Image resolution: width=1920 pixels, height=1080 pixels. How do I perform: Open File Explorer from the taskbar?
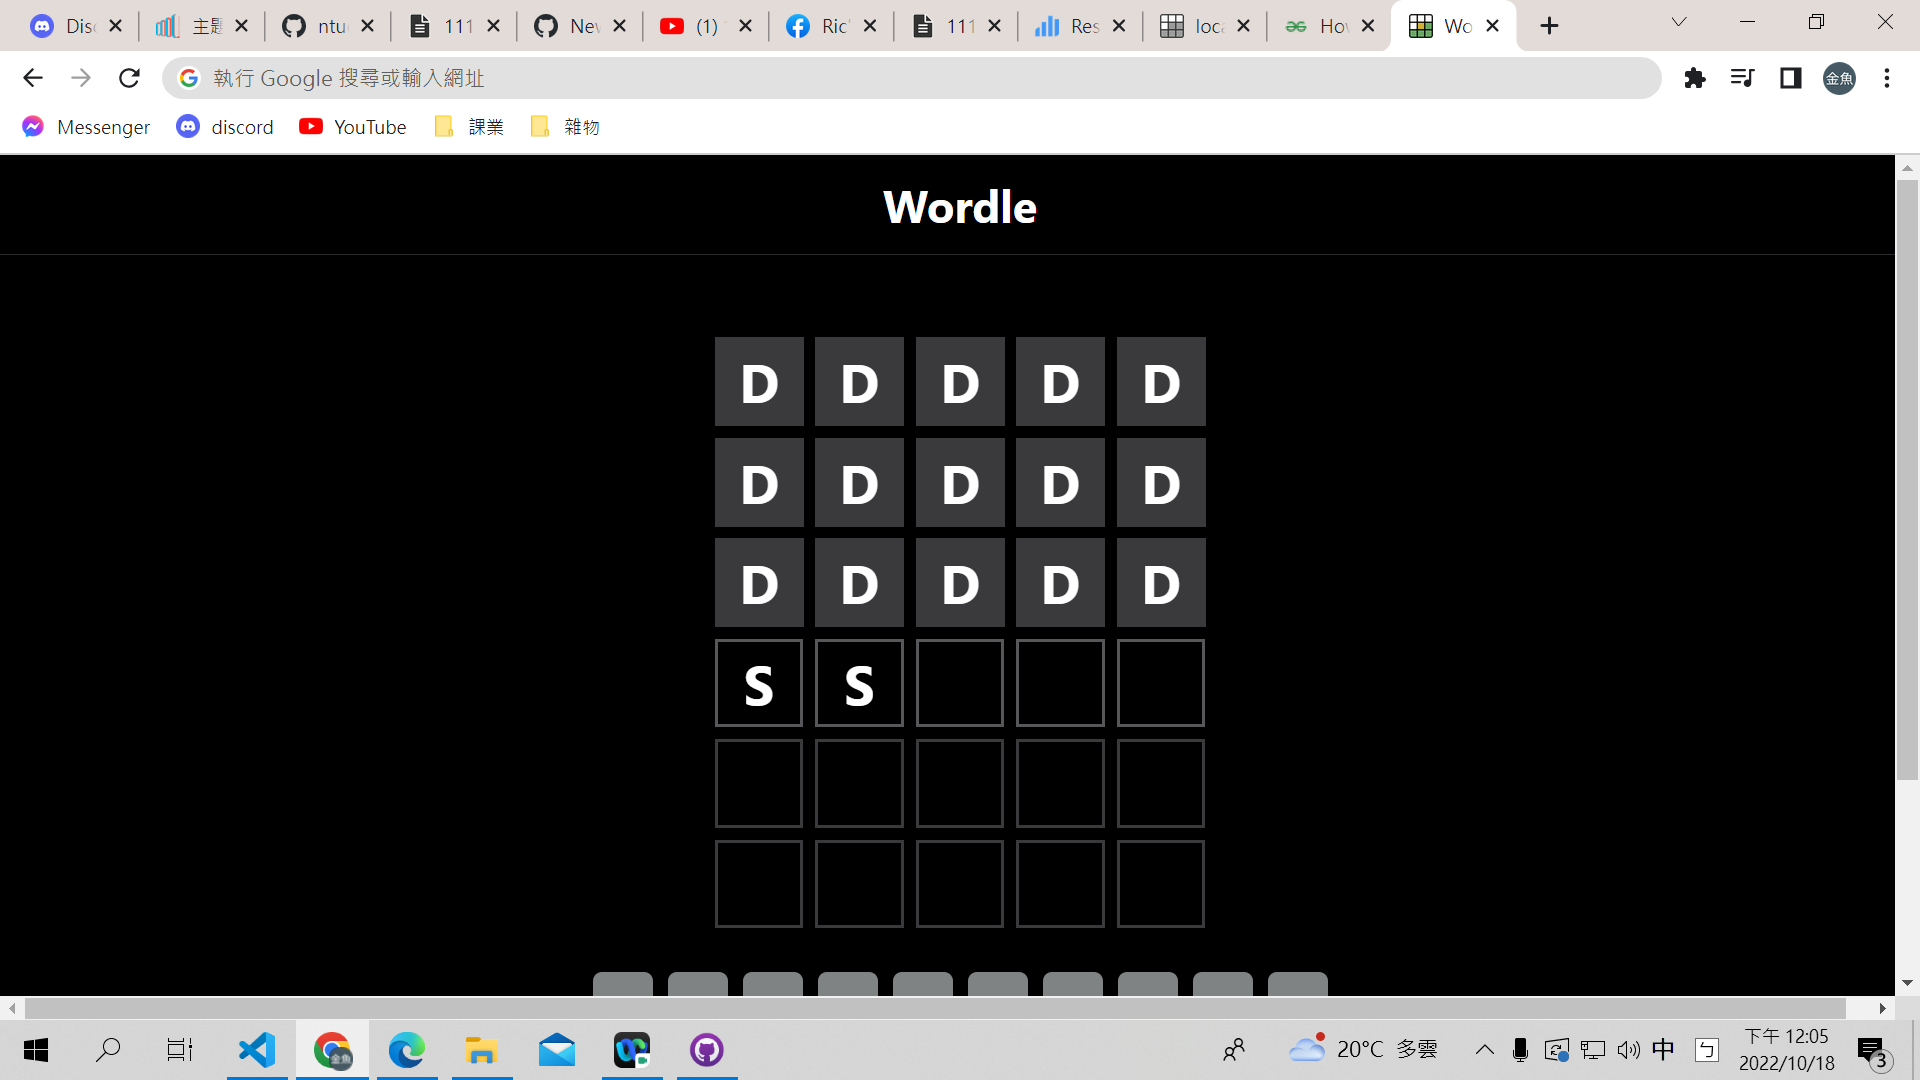pyautogui.click(x=482, y=1050)
